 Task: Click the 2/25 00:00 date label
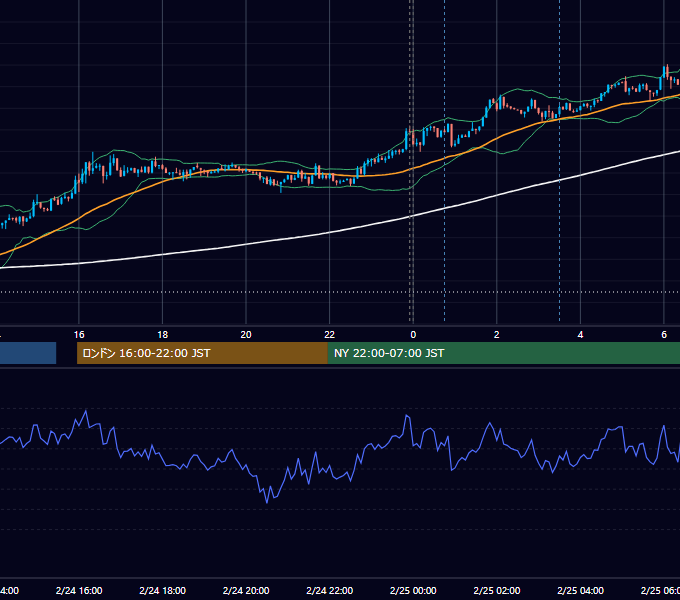tap(413, 591)
